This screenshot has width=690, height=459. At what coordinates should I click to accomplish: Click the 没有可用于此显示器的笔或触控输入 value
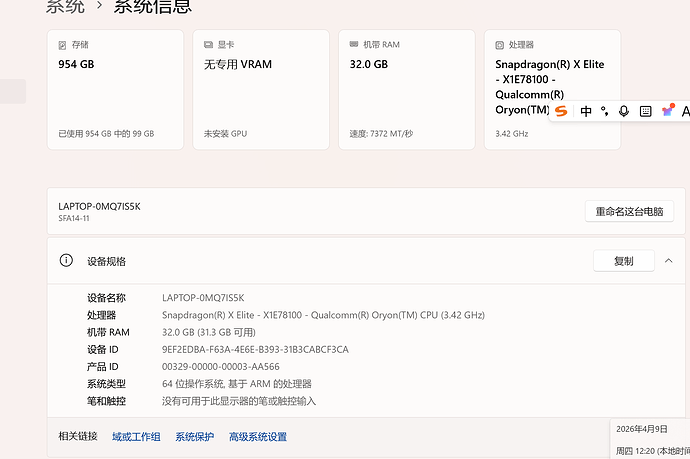[x=239, y=401]
